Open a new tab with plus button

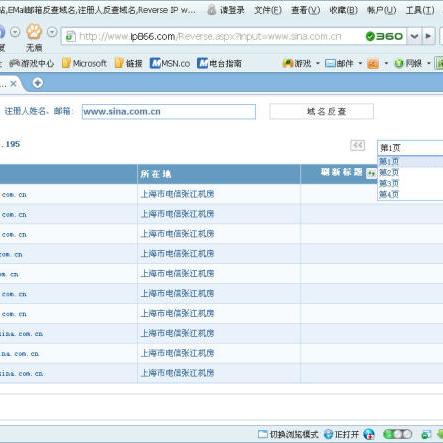tap(38, 83)
